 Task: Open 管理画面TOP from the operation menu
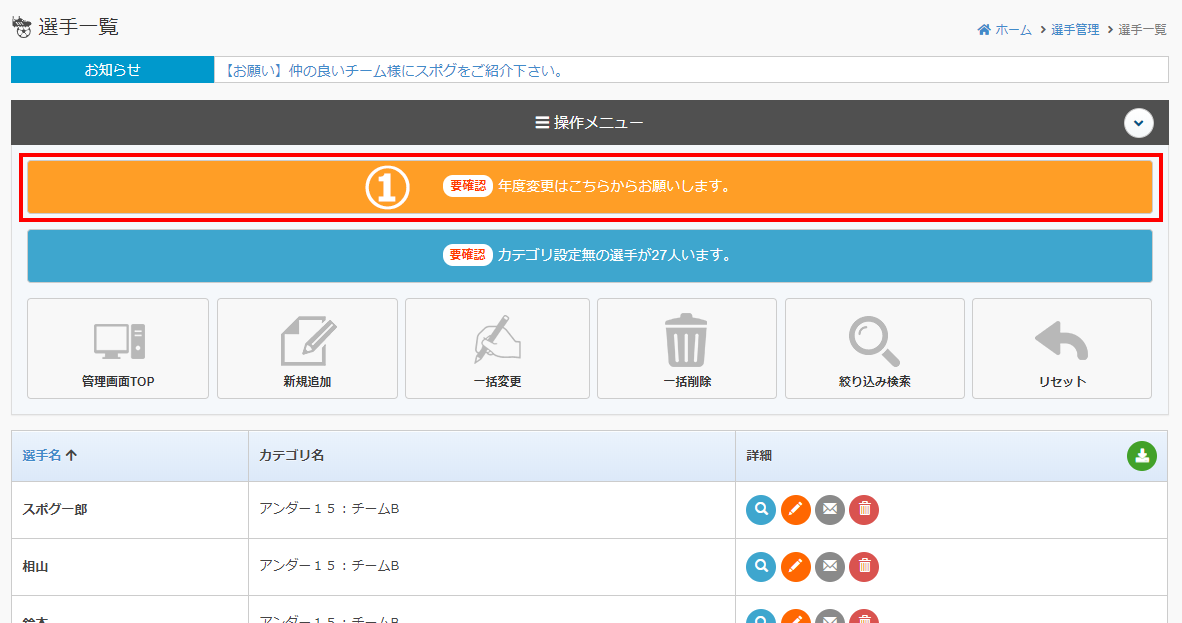point(118,349)
